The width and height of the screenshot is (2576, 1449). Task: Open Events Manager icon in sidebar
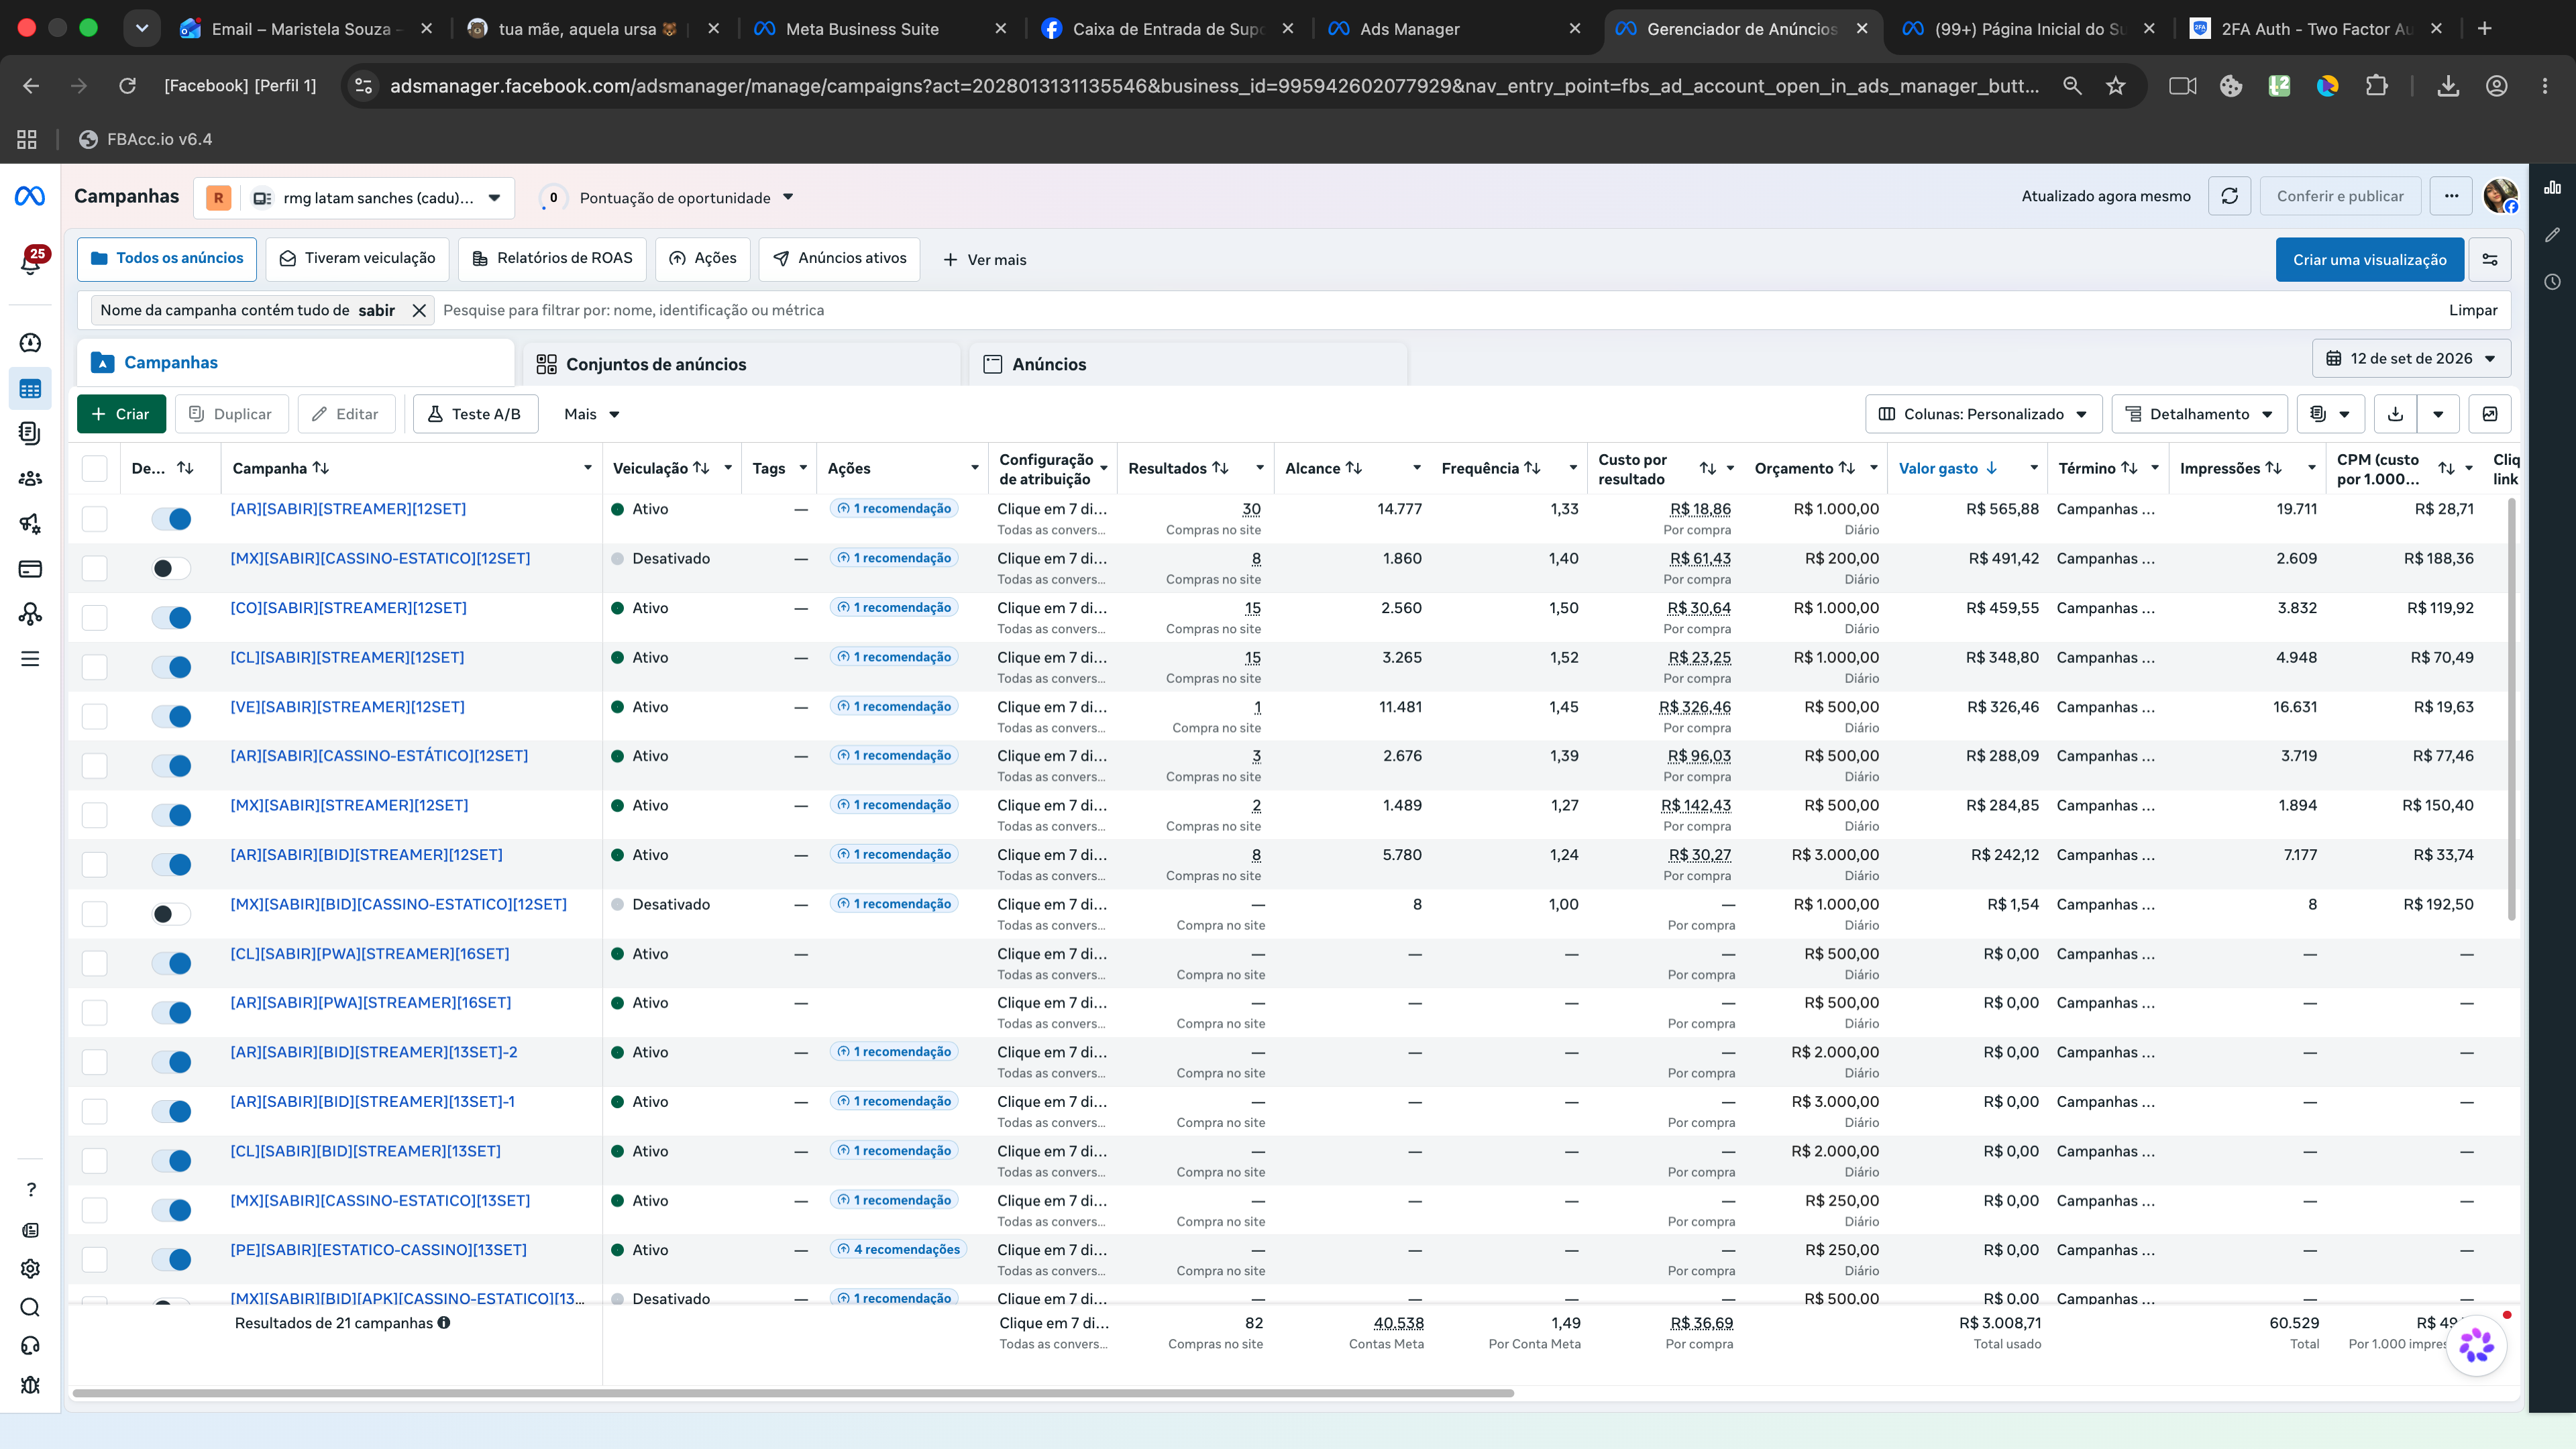30,614
